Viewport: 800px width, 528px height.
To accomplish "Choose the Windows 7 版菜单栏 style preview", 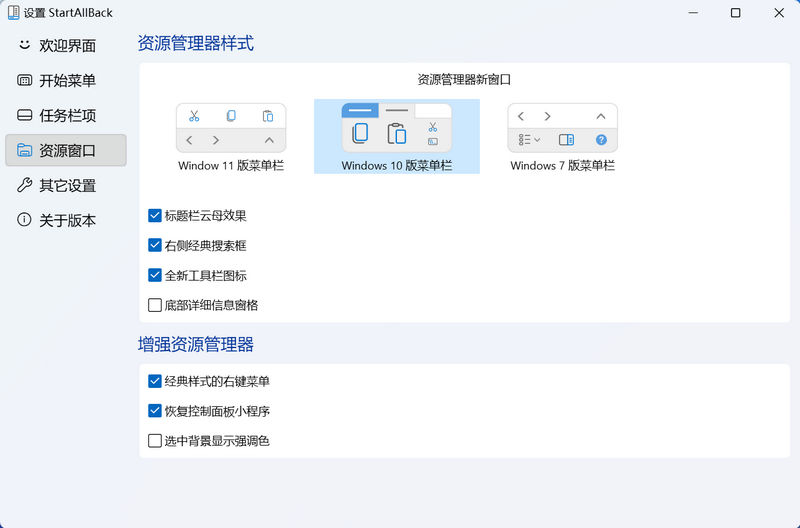I will point(562,128).
